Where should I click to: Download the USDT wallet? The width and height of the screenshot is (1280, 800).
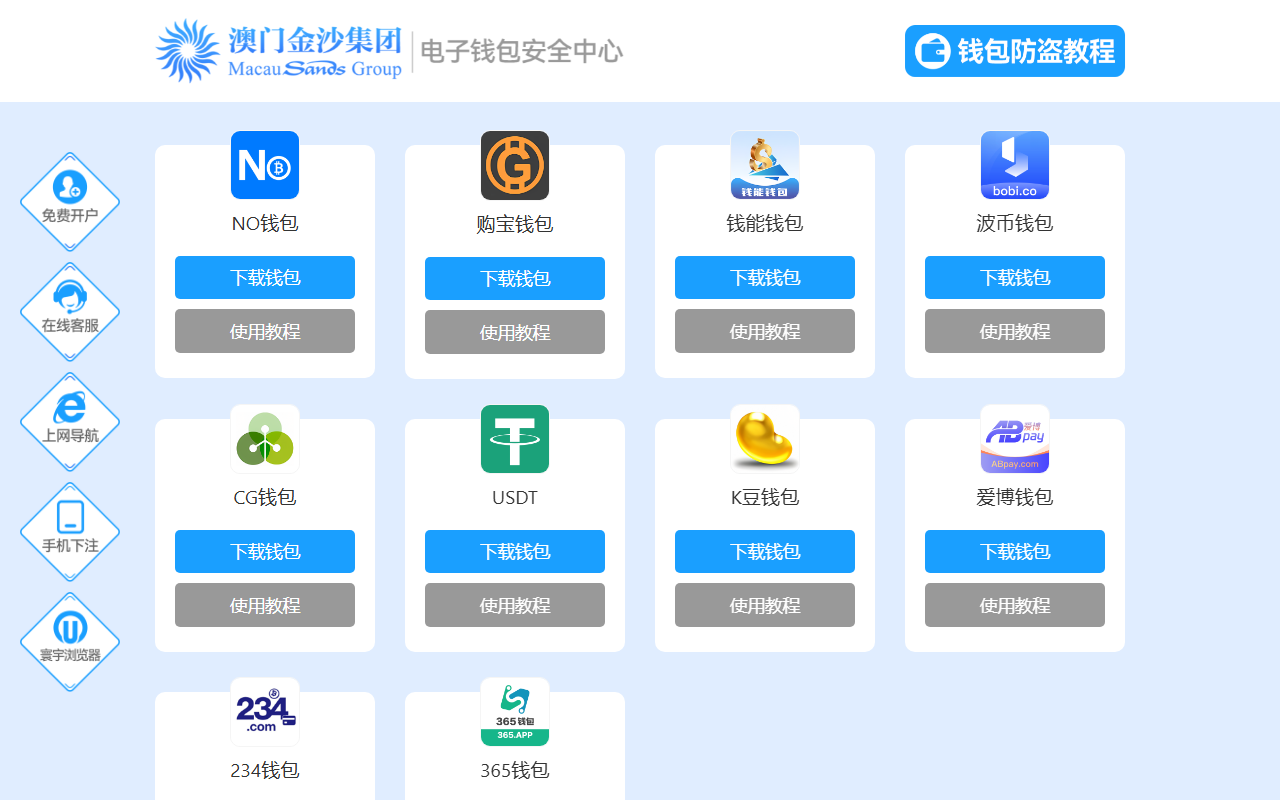pyautogui.click(x=515, y=551)
